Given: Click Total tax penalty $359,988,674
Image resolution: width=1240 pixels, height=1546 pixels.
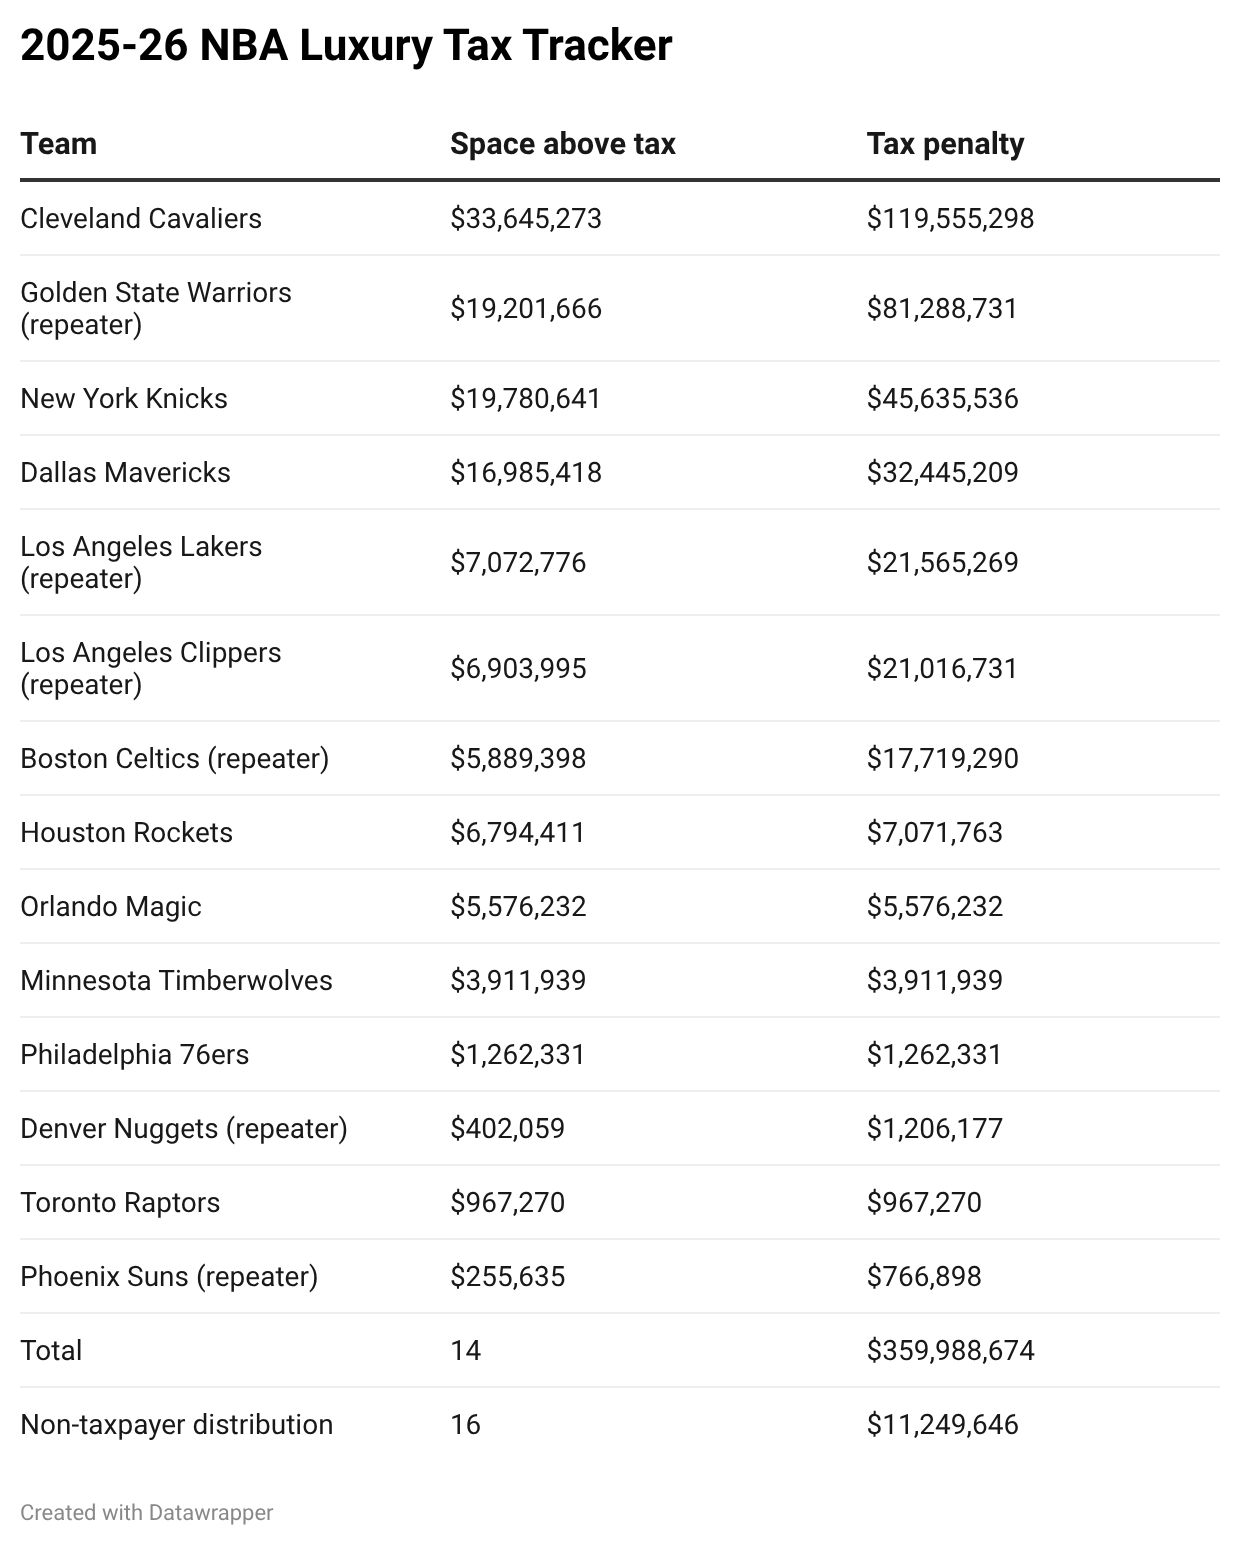Looking at the screenshot, I should click(x=950, y=1350).
